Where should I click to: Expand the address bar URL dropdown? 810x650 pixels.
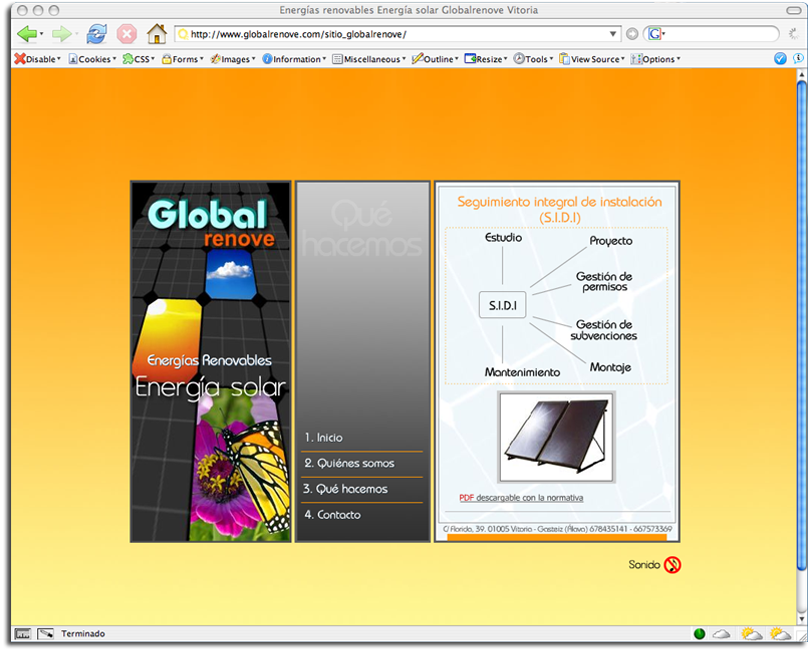coord(613,34)
